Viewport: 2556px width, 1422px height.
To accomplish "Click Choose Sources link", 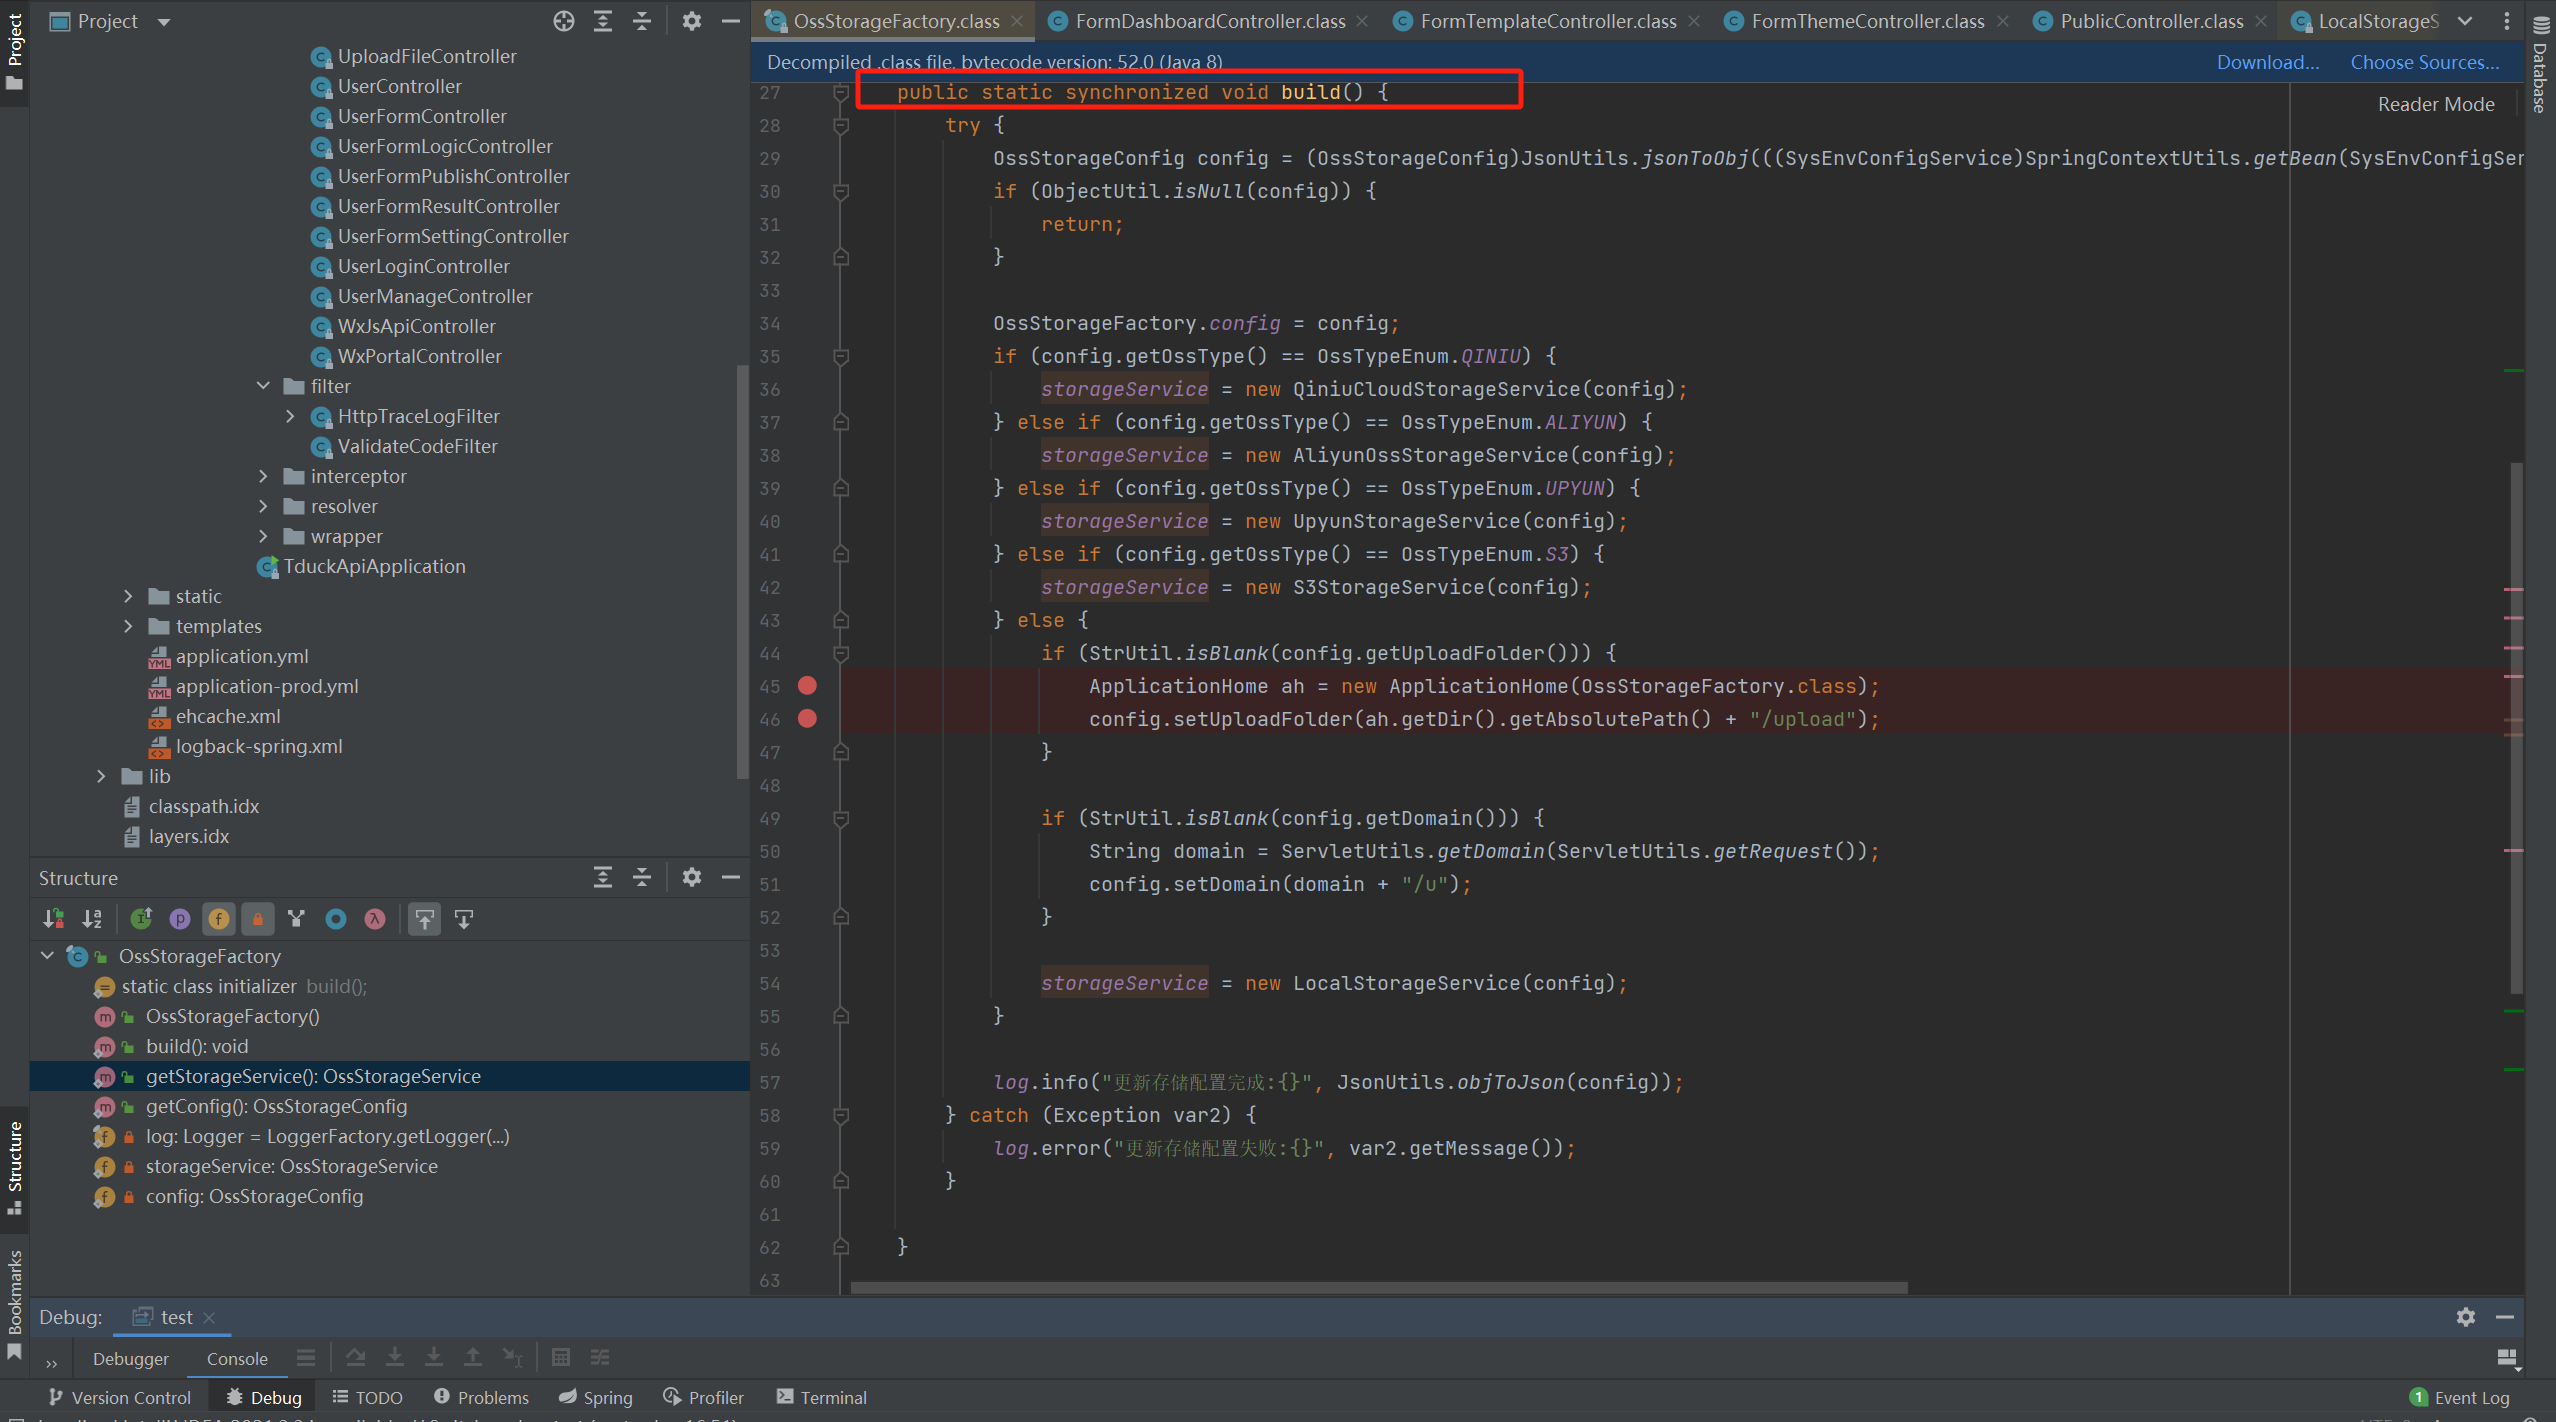I will 2423,62.
